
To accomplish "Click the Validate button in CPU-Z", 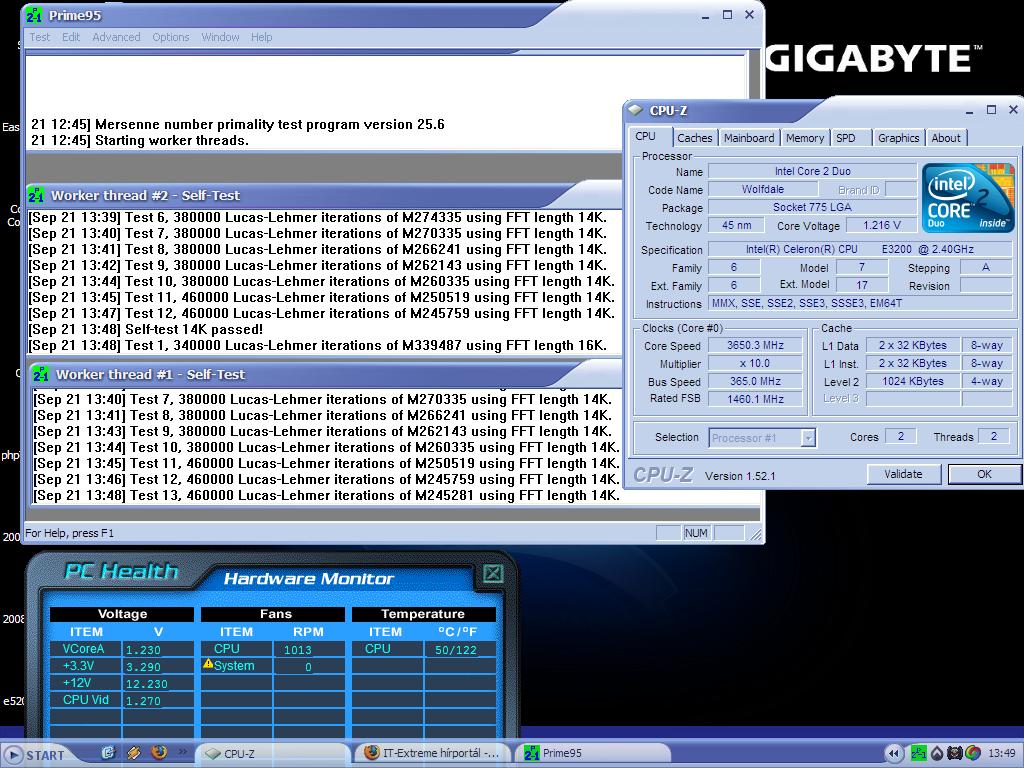I will [904, 474].
